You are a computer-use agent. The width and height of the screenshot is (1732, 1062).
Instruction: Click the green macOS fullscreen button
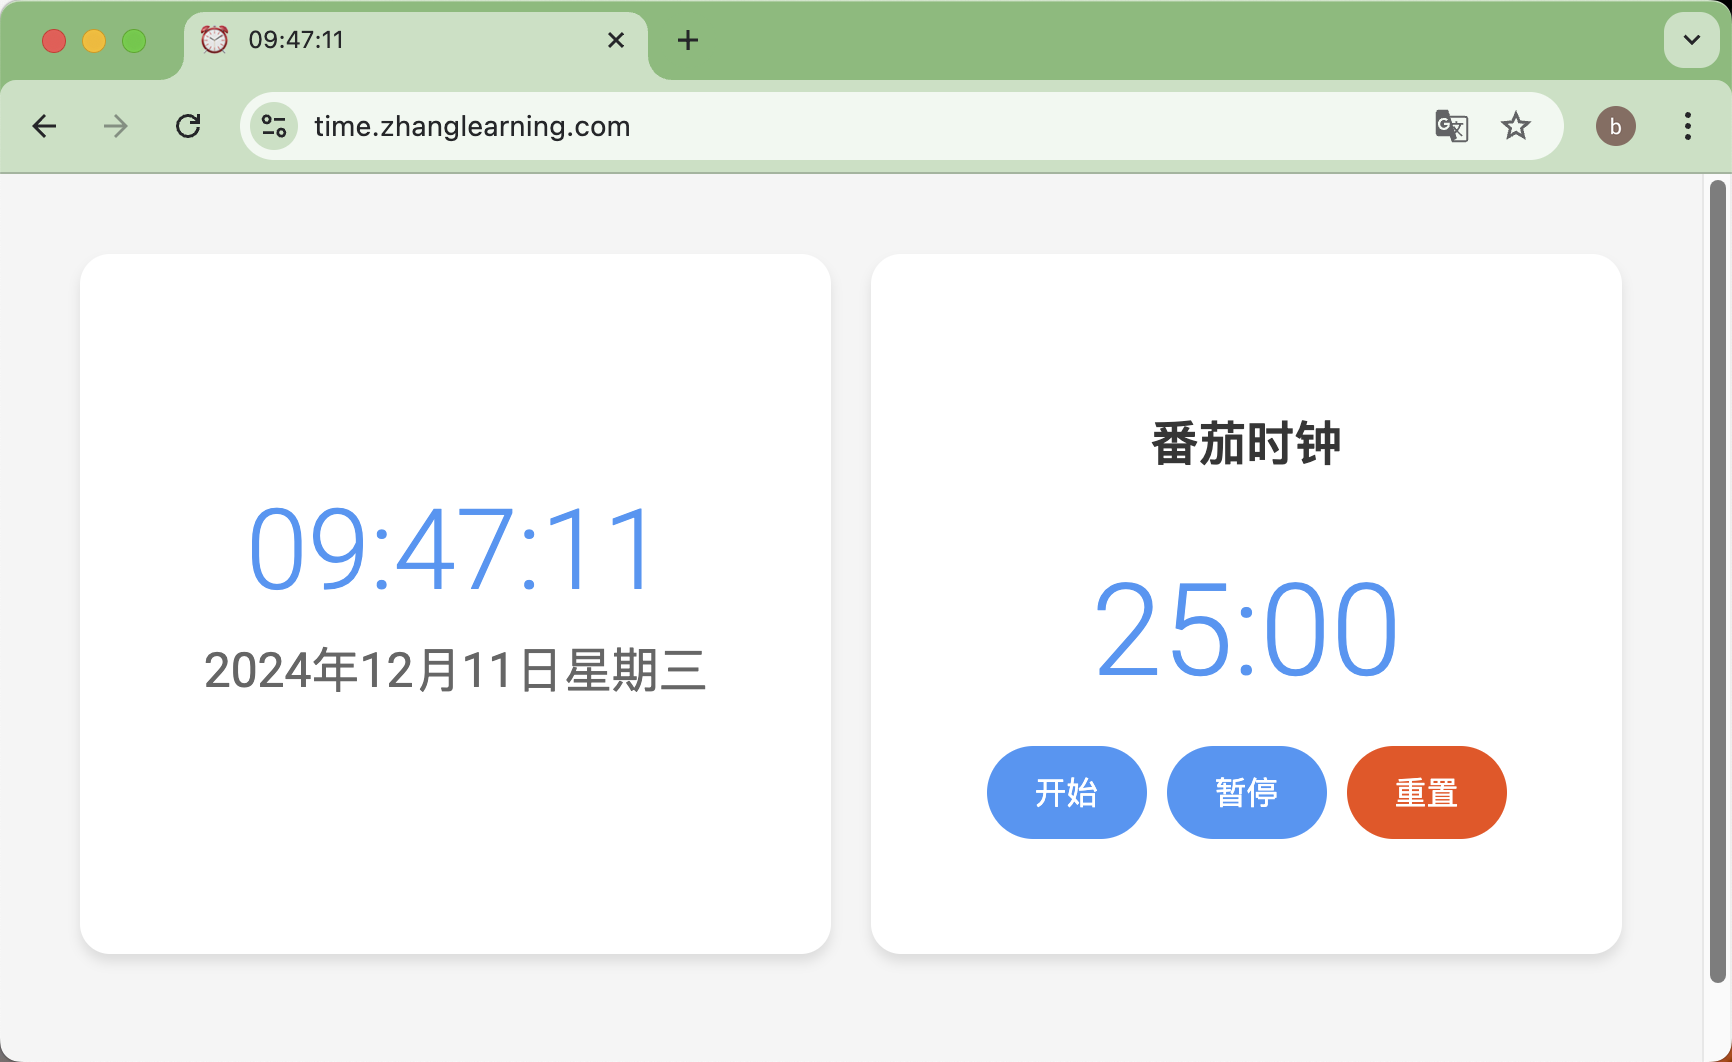click(134, 40)
